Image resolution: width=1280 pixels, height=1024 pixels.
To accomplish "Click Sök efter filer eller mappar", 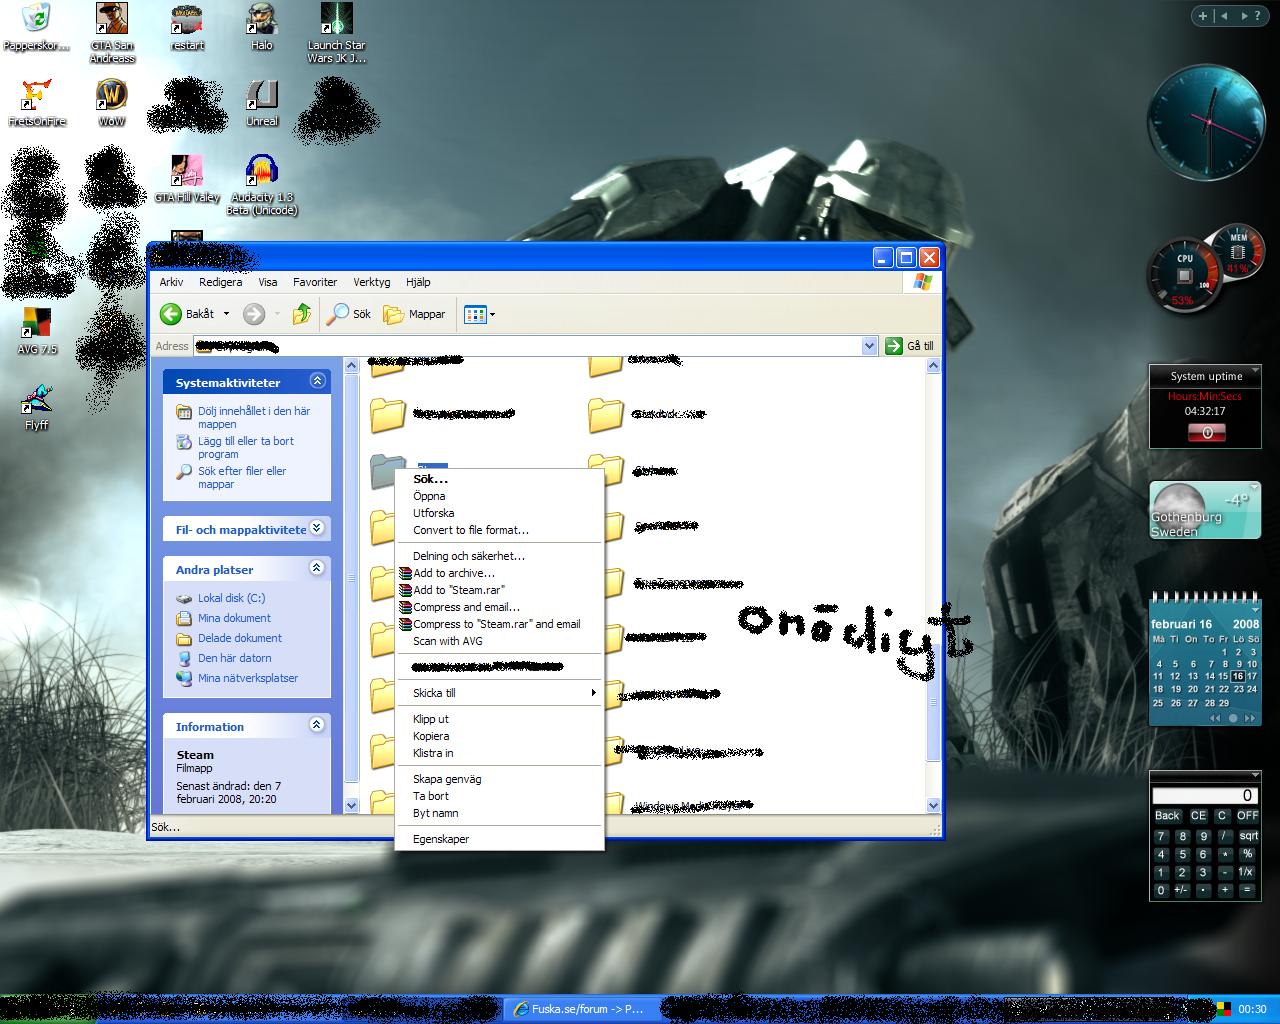I will [x=242, y=477].
